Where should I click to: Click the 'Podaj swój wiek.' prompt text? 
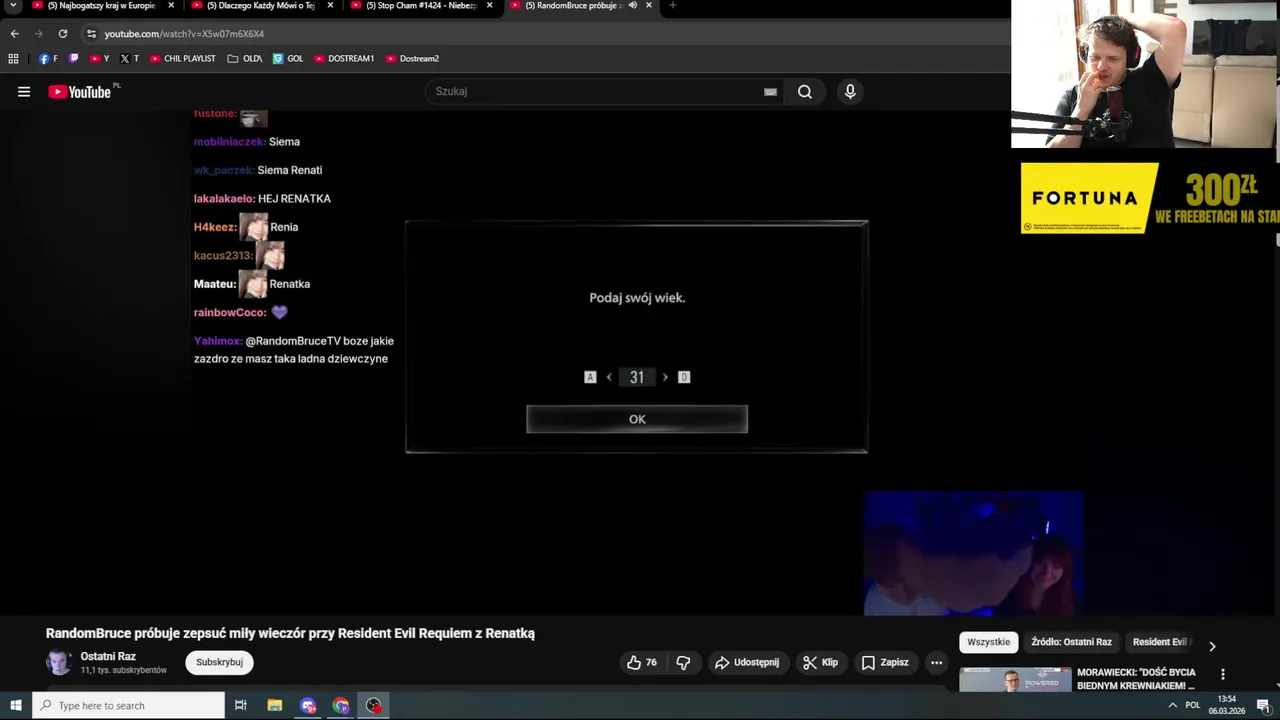(x=637, y=298)
